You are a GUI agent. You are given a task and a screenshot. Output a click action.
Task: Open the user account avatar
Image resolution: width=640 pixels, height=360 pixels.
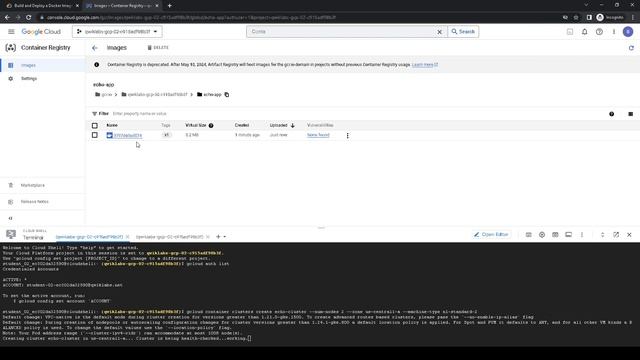(x=628, y=31)
